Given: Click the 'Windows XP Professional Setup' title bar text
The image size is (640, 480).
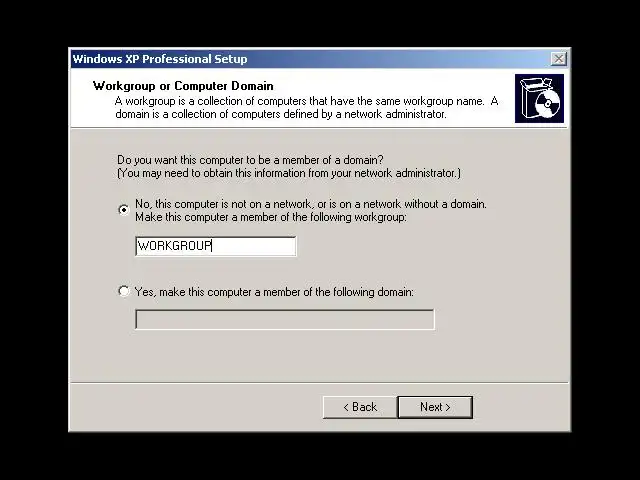Looking at the screenshot, I should point(160,59).
